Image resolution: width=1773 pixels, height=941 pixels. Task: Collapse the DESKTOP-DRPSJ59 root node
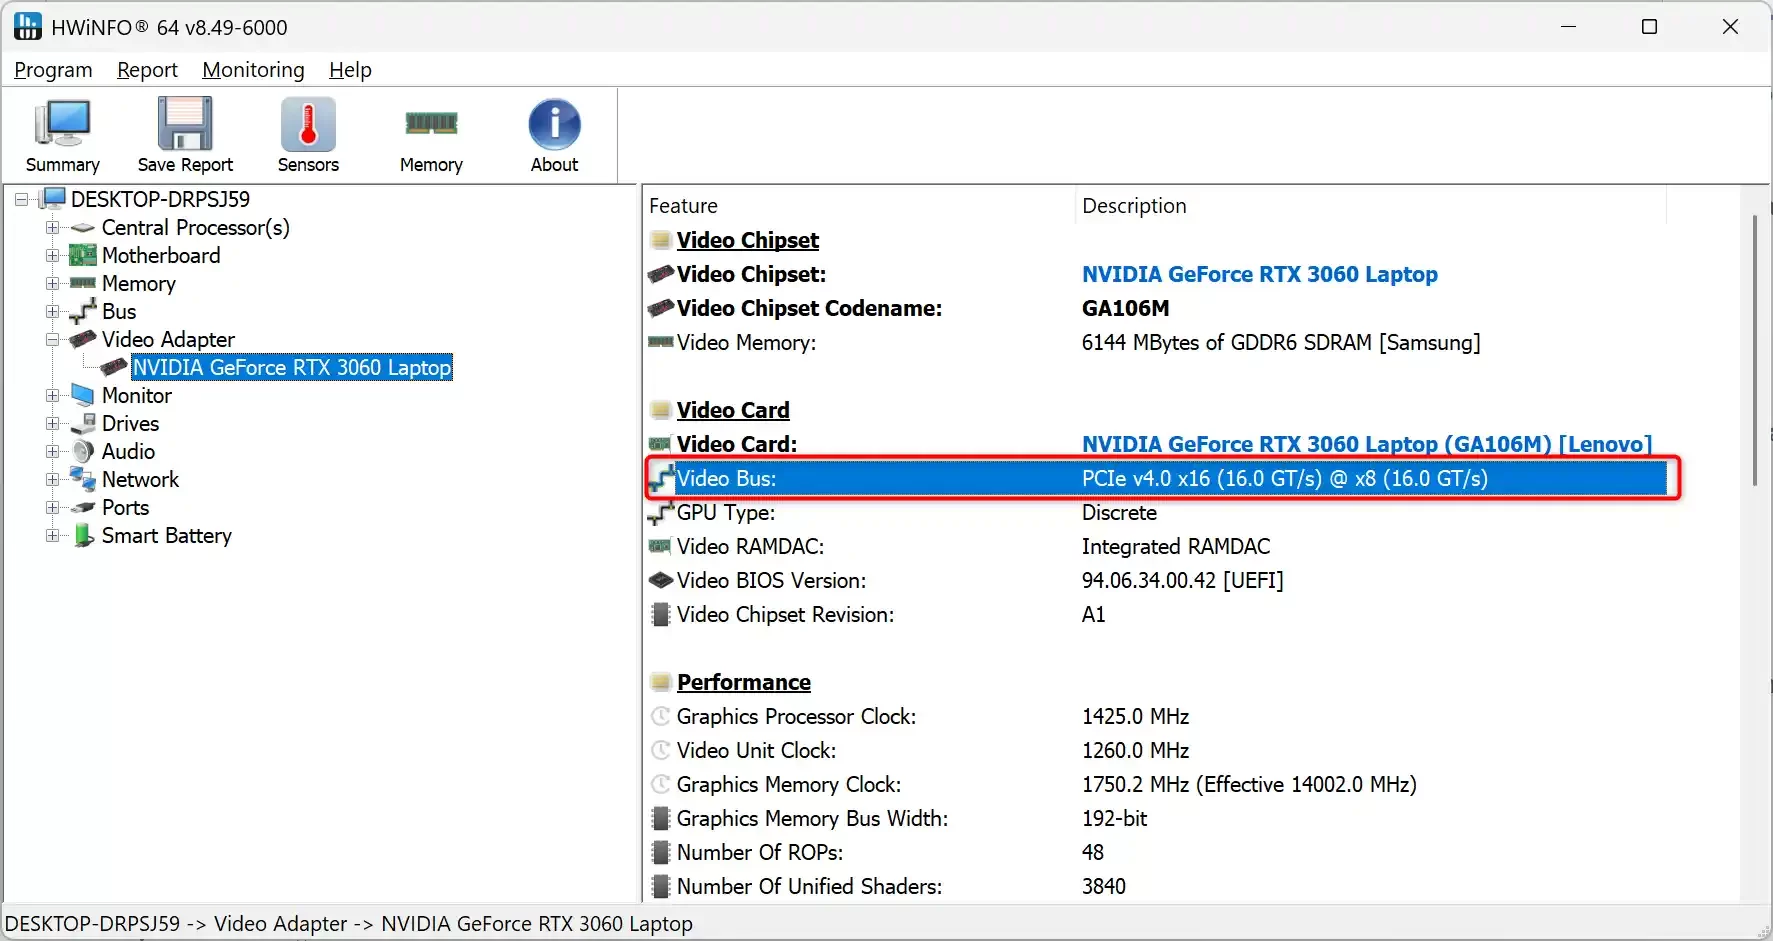point(22,199)
